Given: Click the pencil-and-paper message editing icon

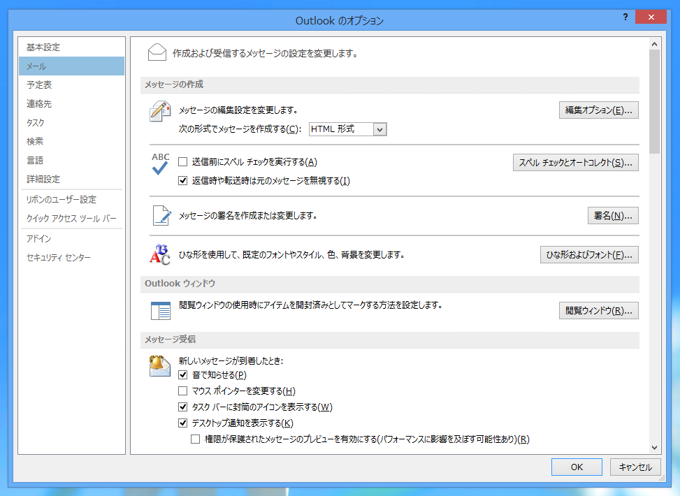Looking at the screenshot, I should 160,111.
